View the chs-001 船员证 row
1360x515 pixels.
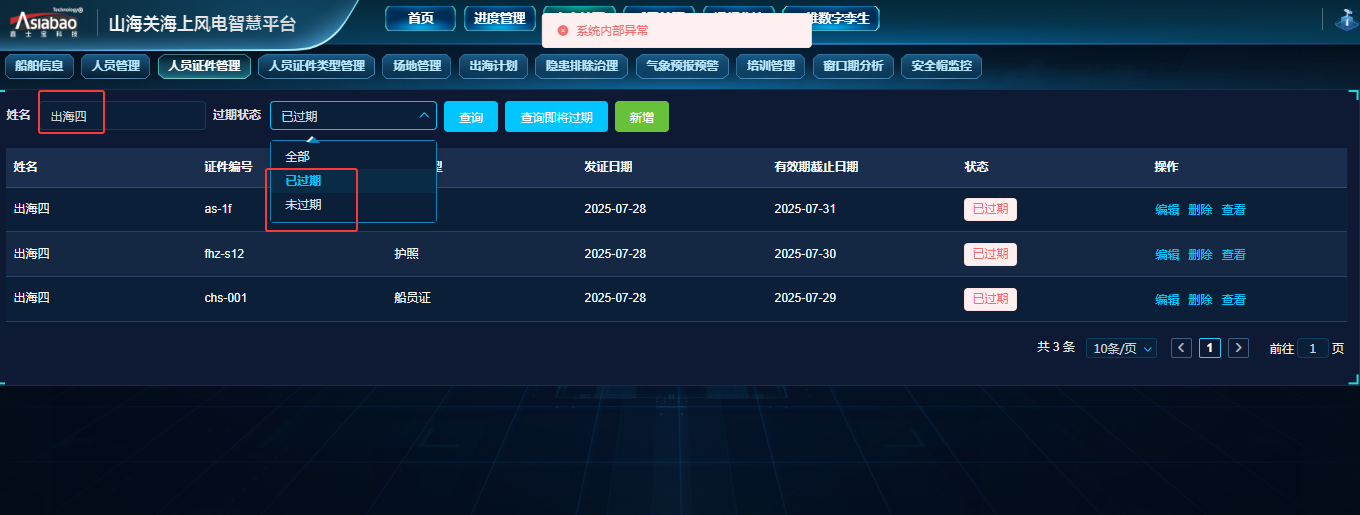coord(1233,300)
